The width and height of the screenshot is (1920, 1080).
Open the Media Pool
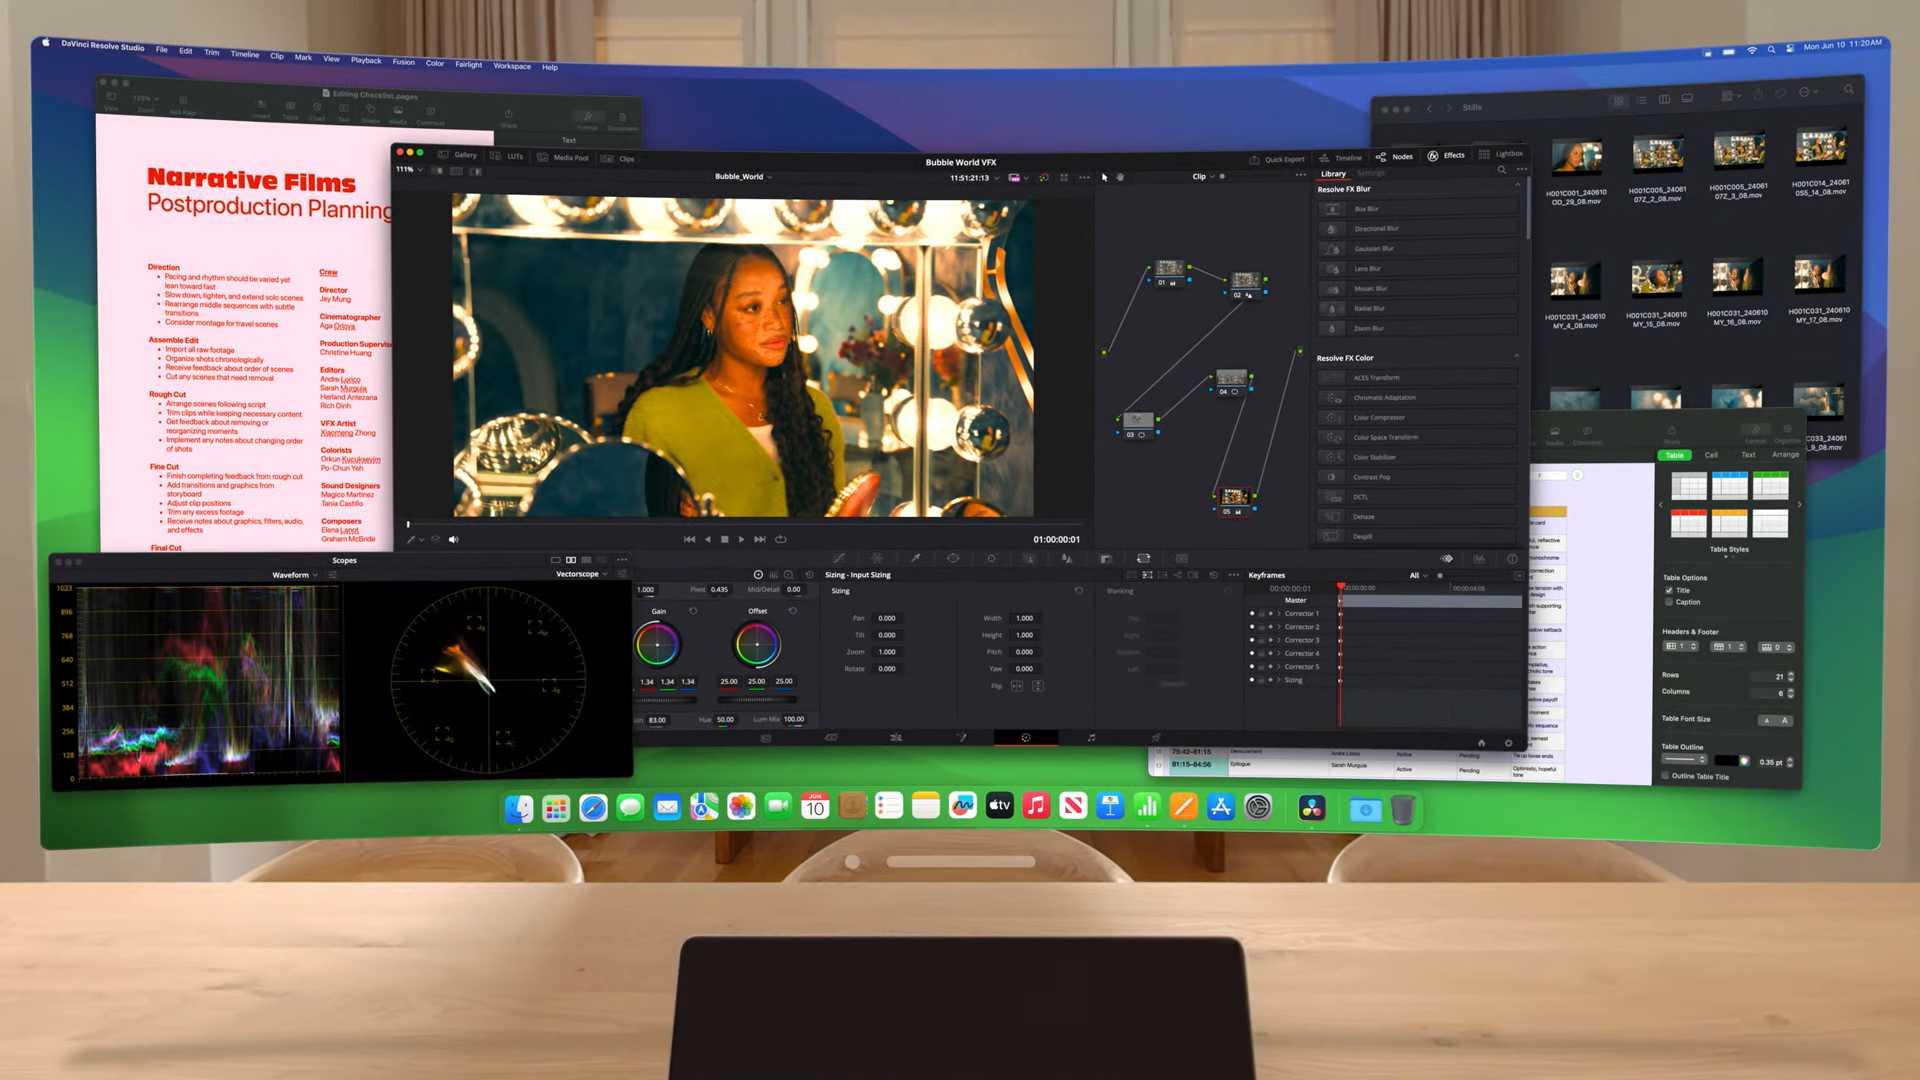tap(571, 157)
